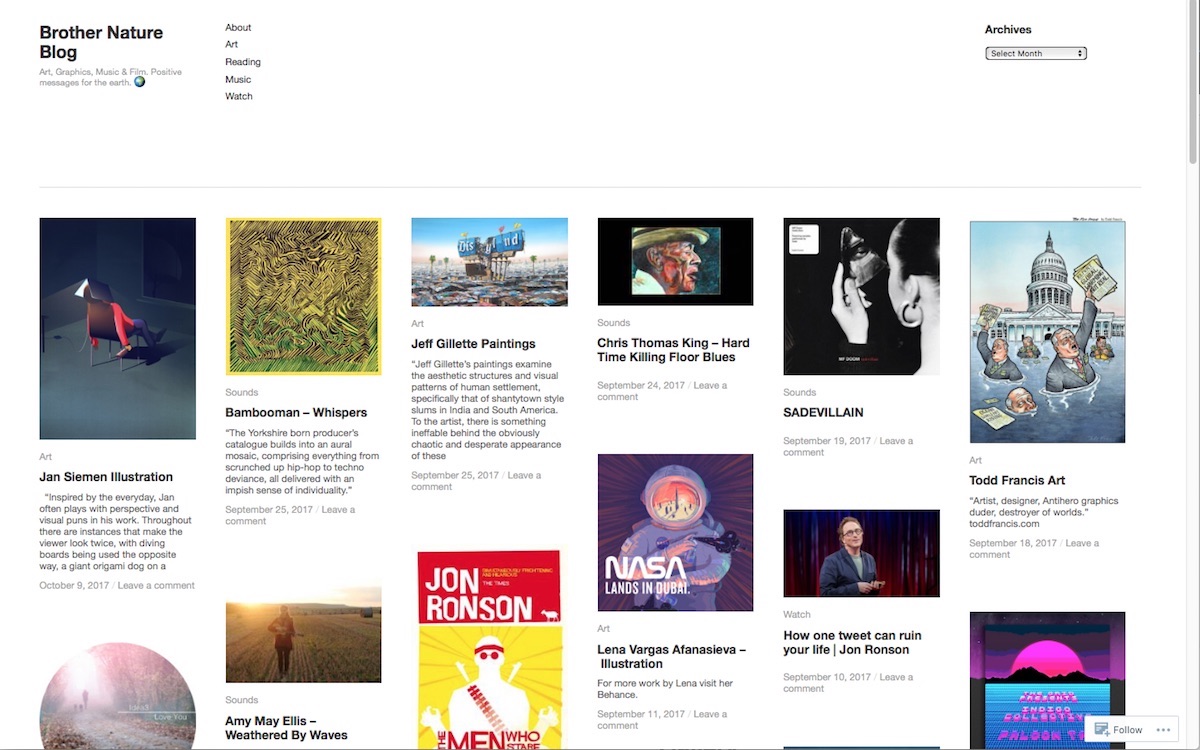Image resolution: width=1200 pixels, height=750 pixels.
Task: Go to the Reading menu section
Action: coord(242,62)
